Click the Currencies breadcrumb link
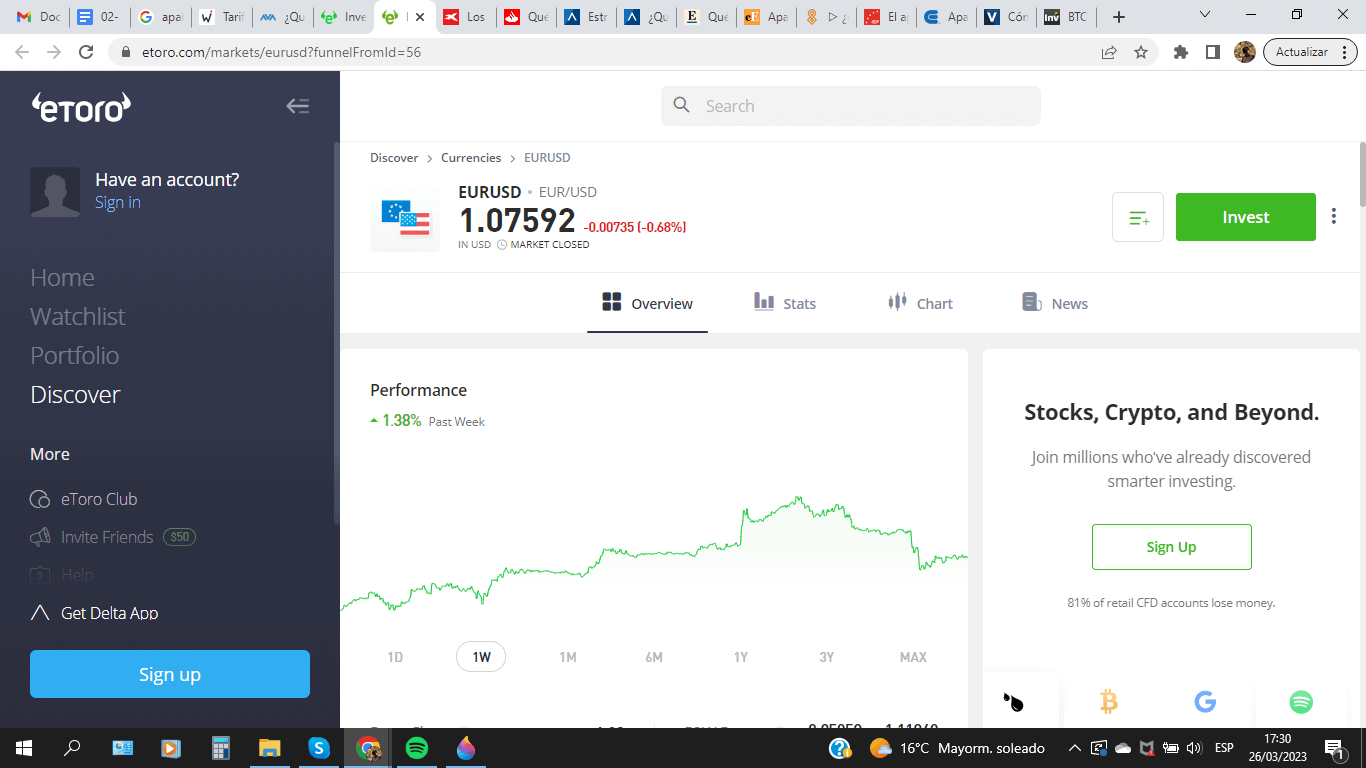 471,158
